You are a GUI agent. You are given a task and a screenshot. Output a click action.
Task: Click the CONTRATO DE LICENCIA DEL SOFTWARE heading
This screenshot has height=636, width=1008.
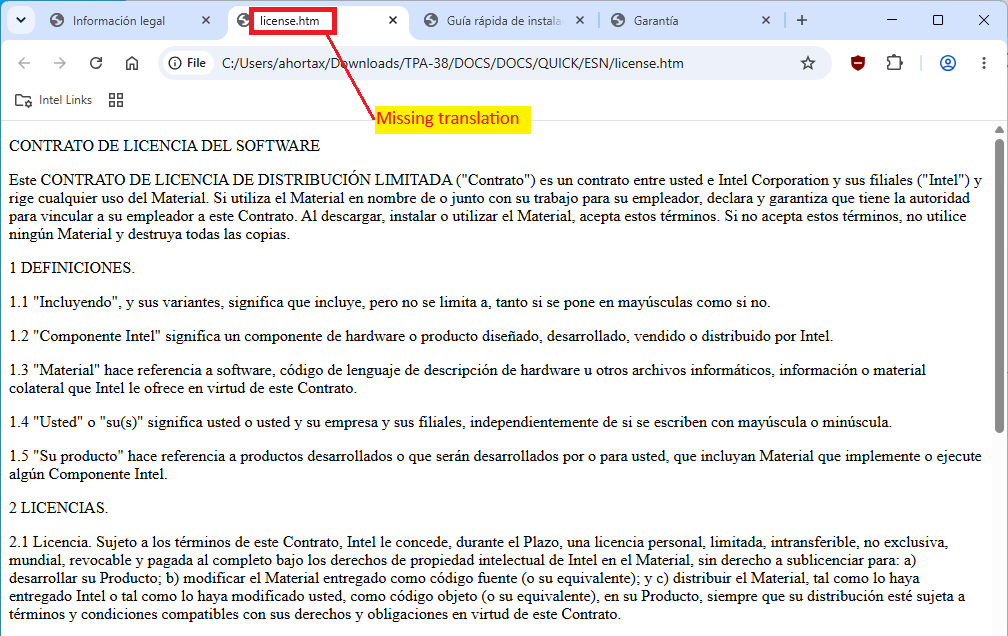[165, 146]
